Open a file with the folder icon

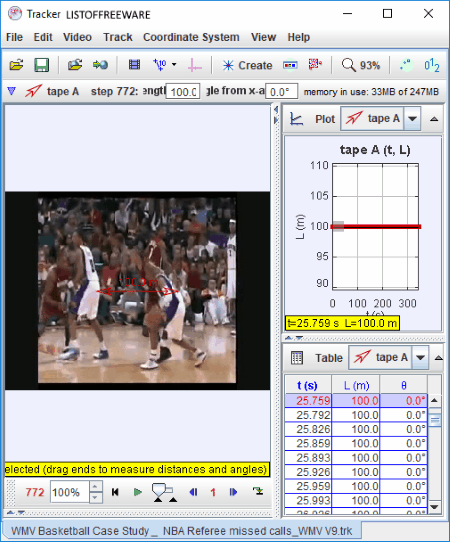point(16,65)
